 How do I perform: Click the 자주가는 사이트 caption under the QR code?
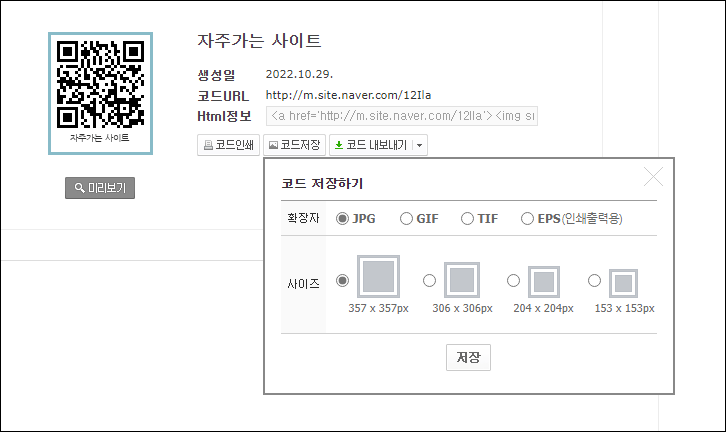(x=100, y=138)
